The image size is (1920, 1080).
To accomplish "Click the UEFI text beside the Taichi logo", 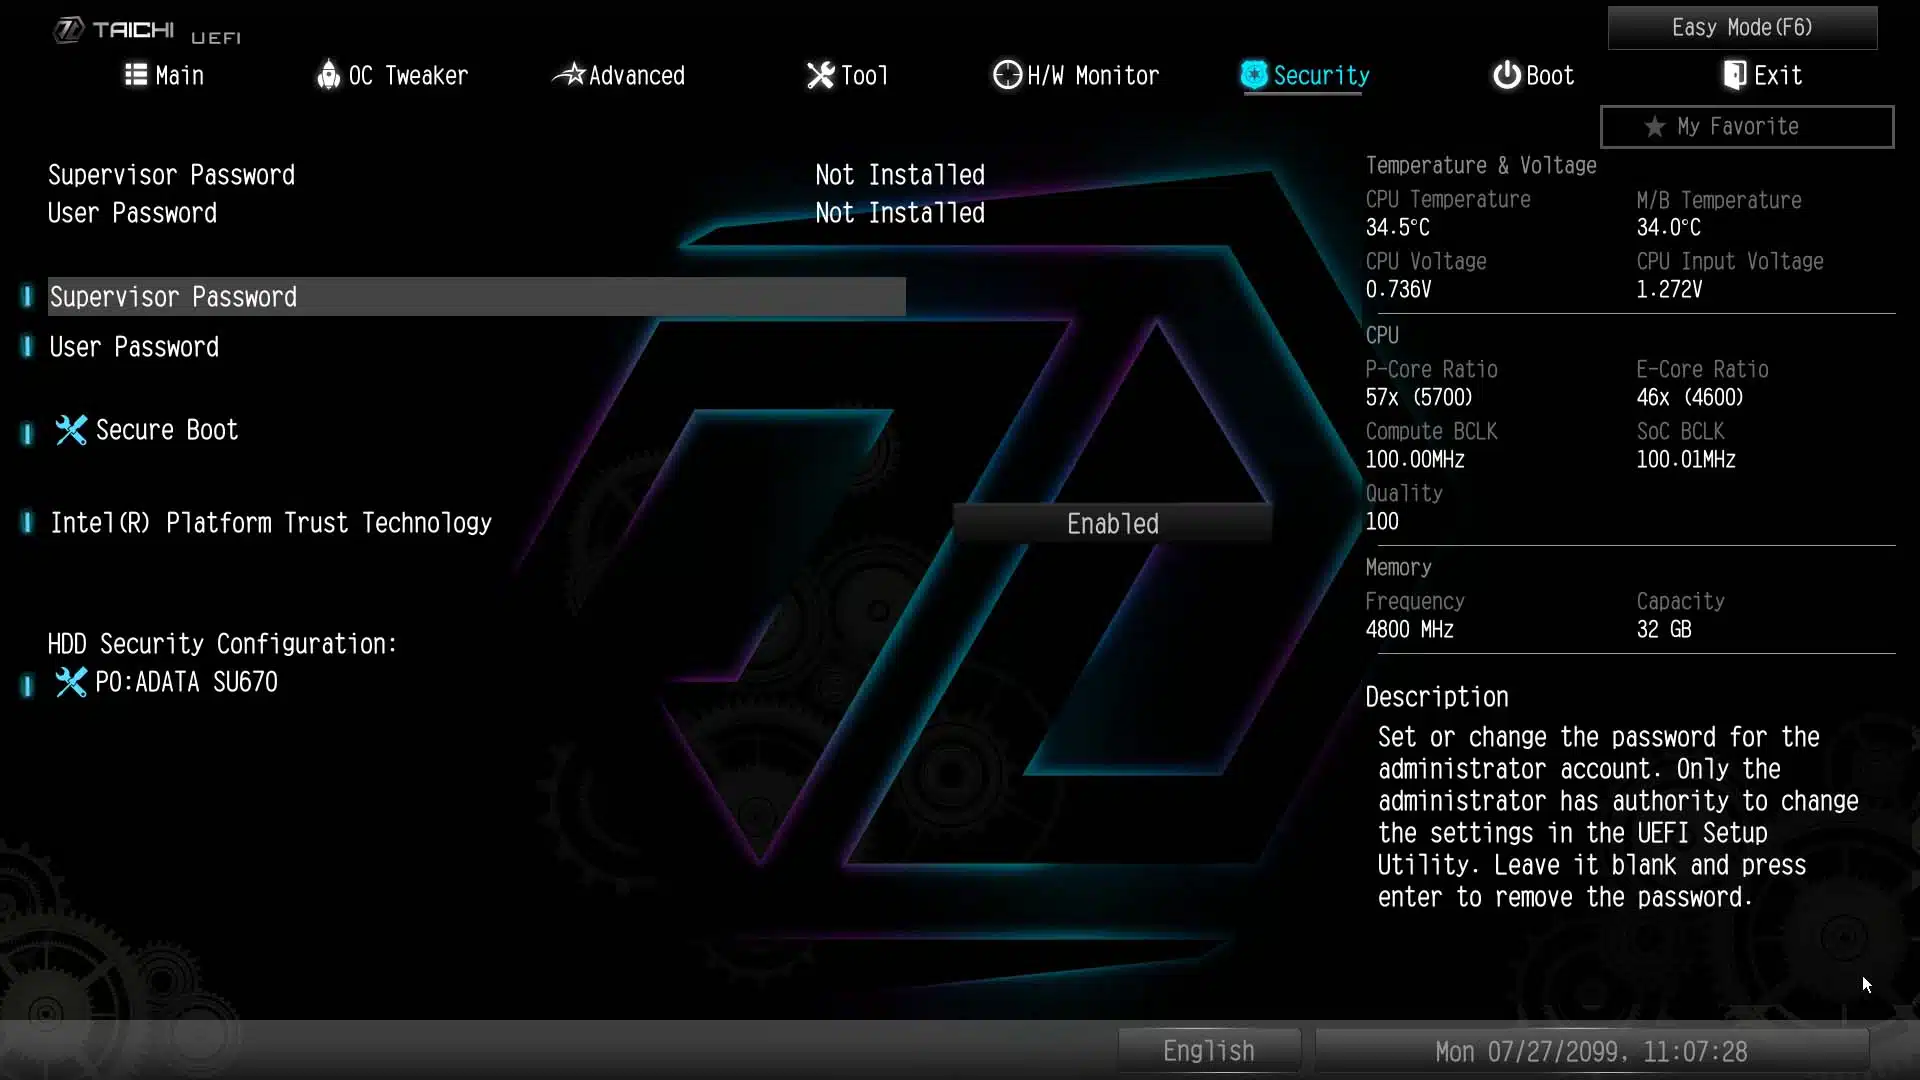I will click(216, 38).
